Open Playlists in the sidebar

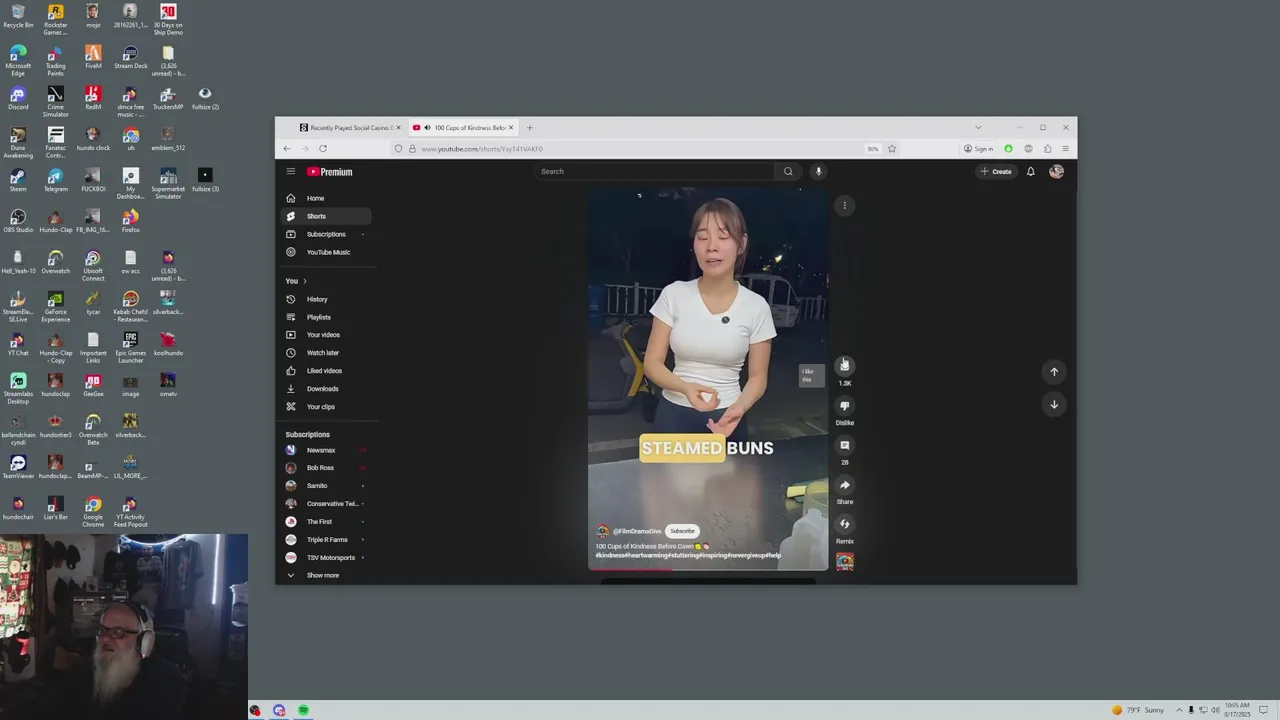point(325,317)
